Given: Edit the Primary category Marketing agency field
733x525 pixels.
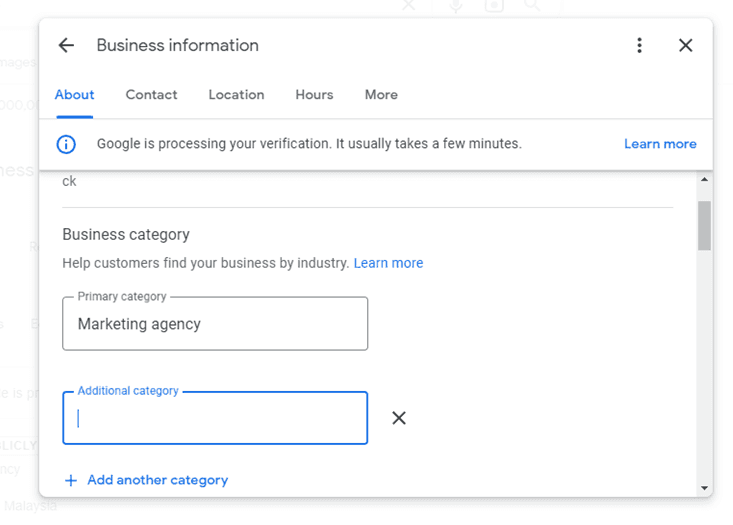Looking at the screenshot, I should [215, 324].
